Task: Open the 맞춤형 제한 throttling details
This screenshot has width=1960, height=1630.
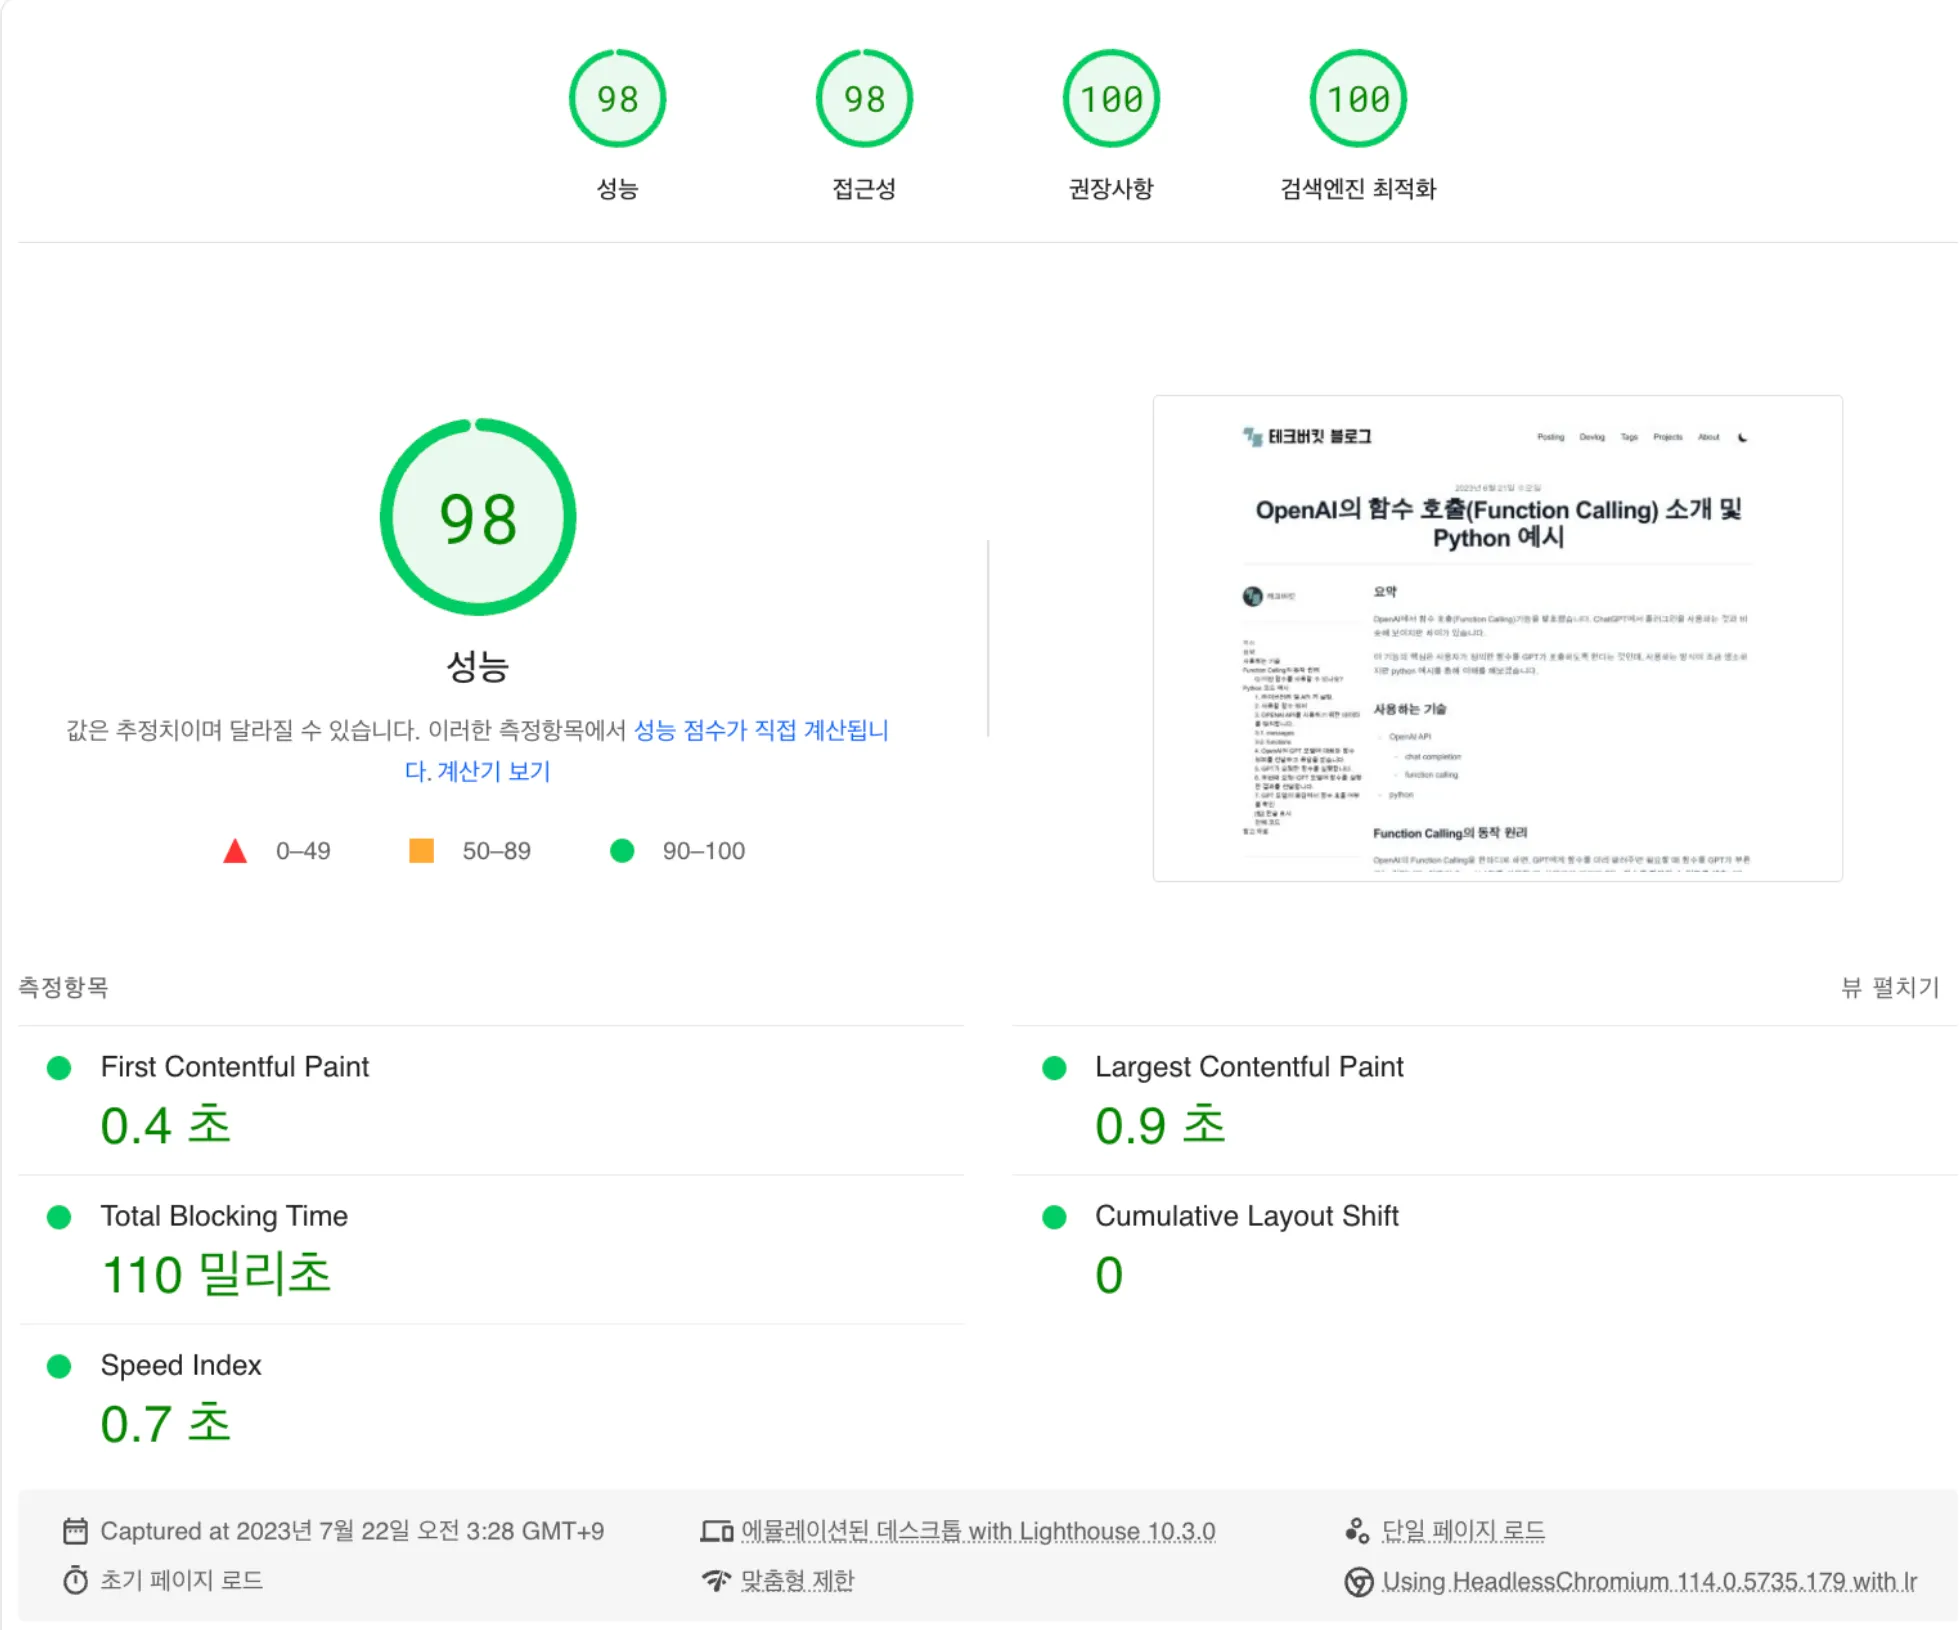Action: tap(797, 1580)
